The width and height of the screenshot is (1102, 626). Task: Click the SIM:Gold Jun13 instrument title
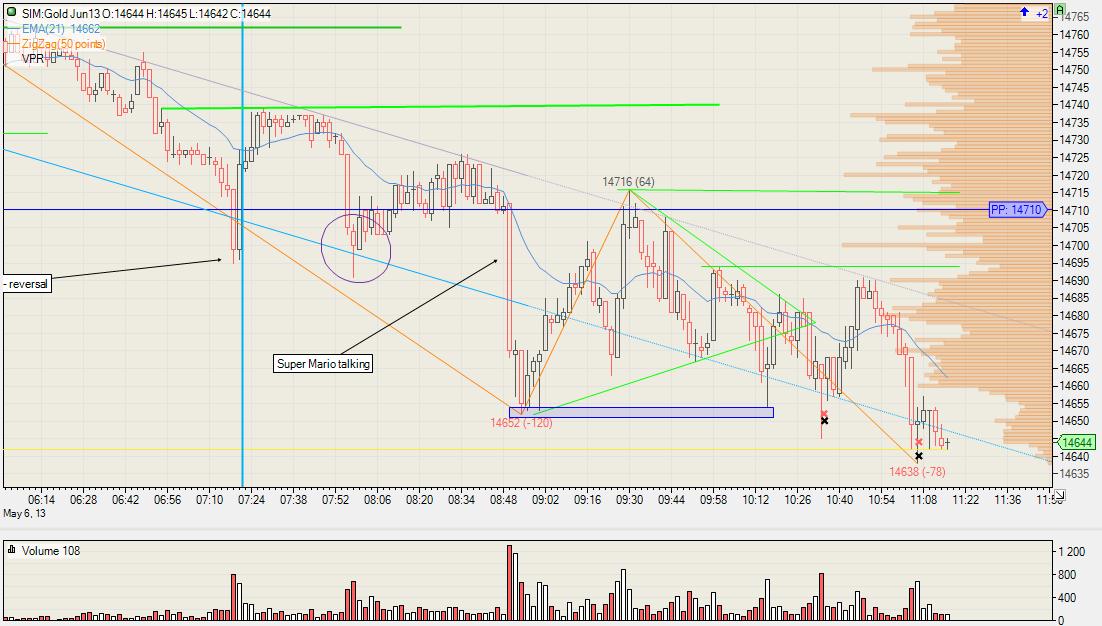coord(60,13)
